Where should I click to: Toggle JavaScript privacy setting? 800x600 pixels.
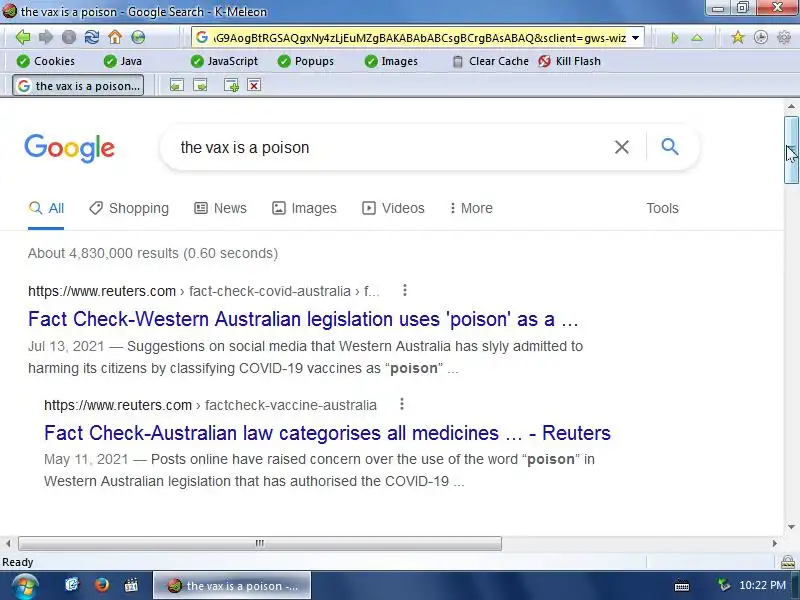coord(224,61)
